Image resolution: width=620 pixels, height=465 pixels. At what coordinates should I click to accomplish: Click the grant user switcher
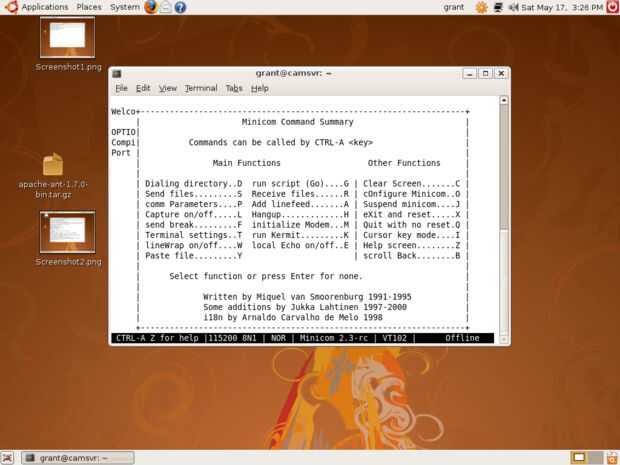pyautogui.click(x=454, y=7)
